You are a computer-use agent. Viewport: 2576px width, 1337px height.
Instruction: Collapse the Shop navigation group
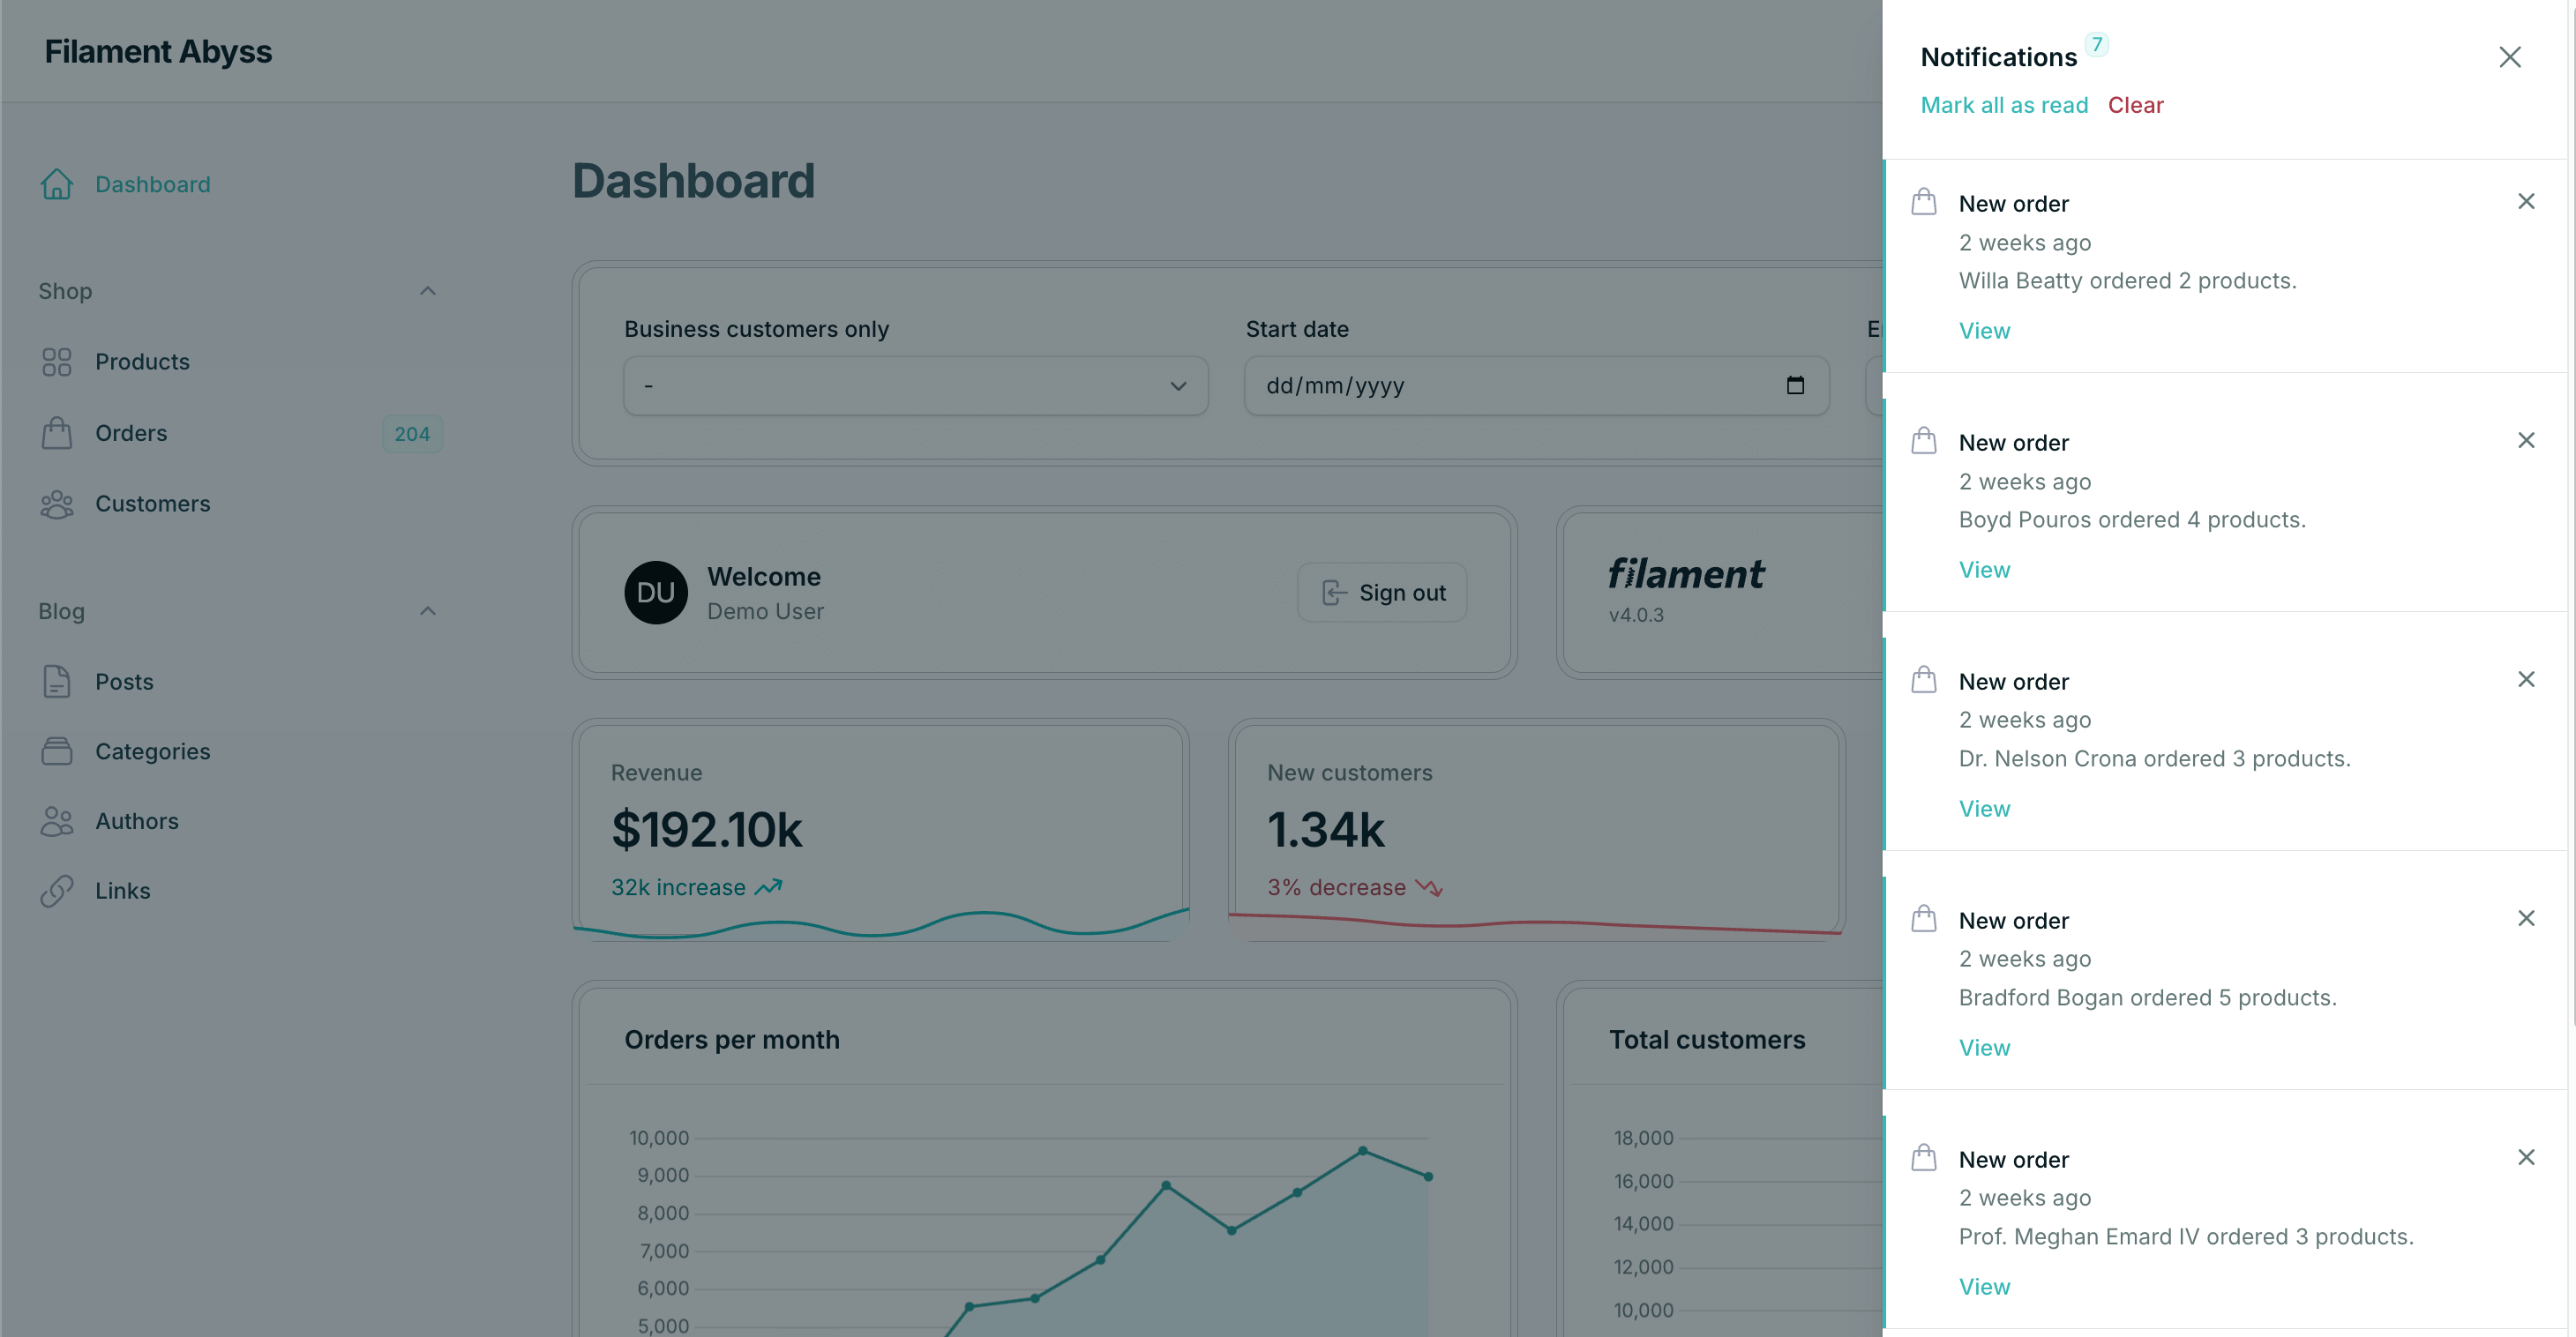pyautogui.click(x=427, y=291)
